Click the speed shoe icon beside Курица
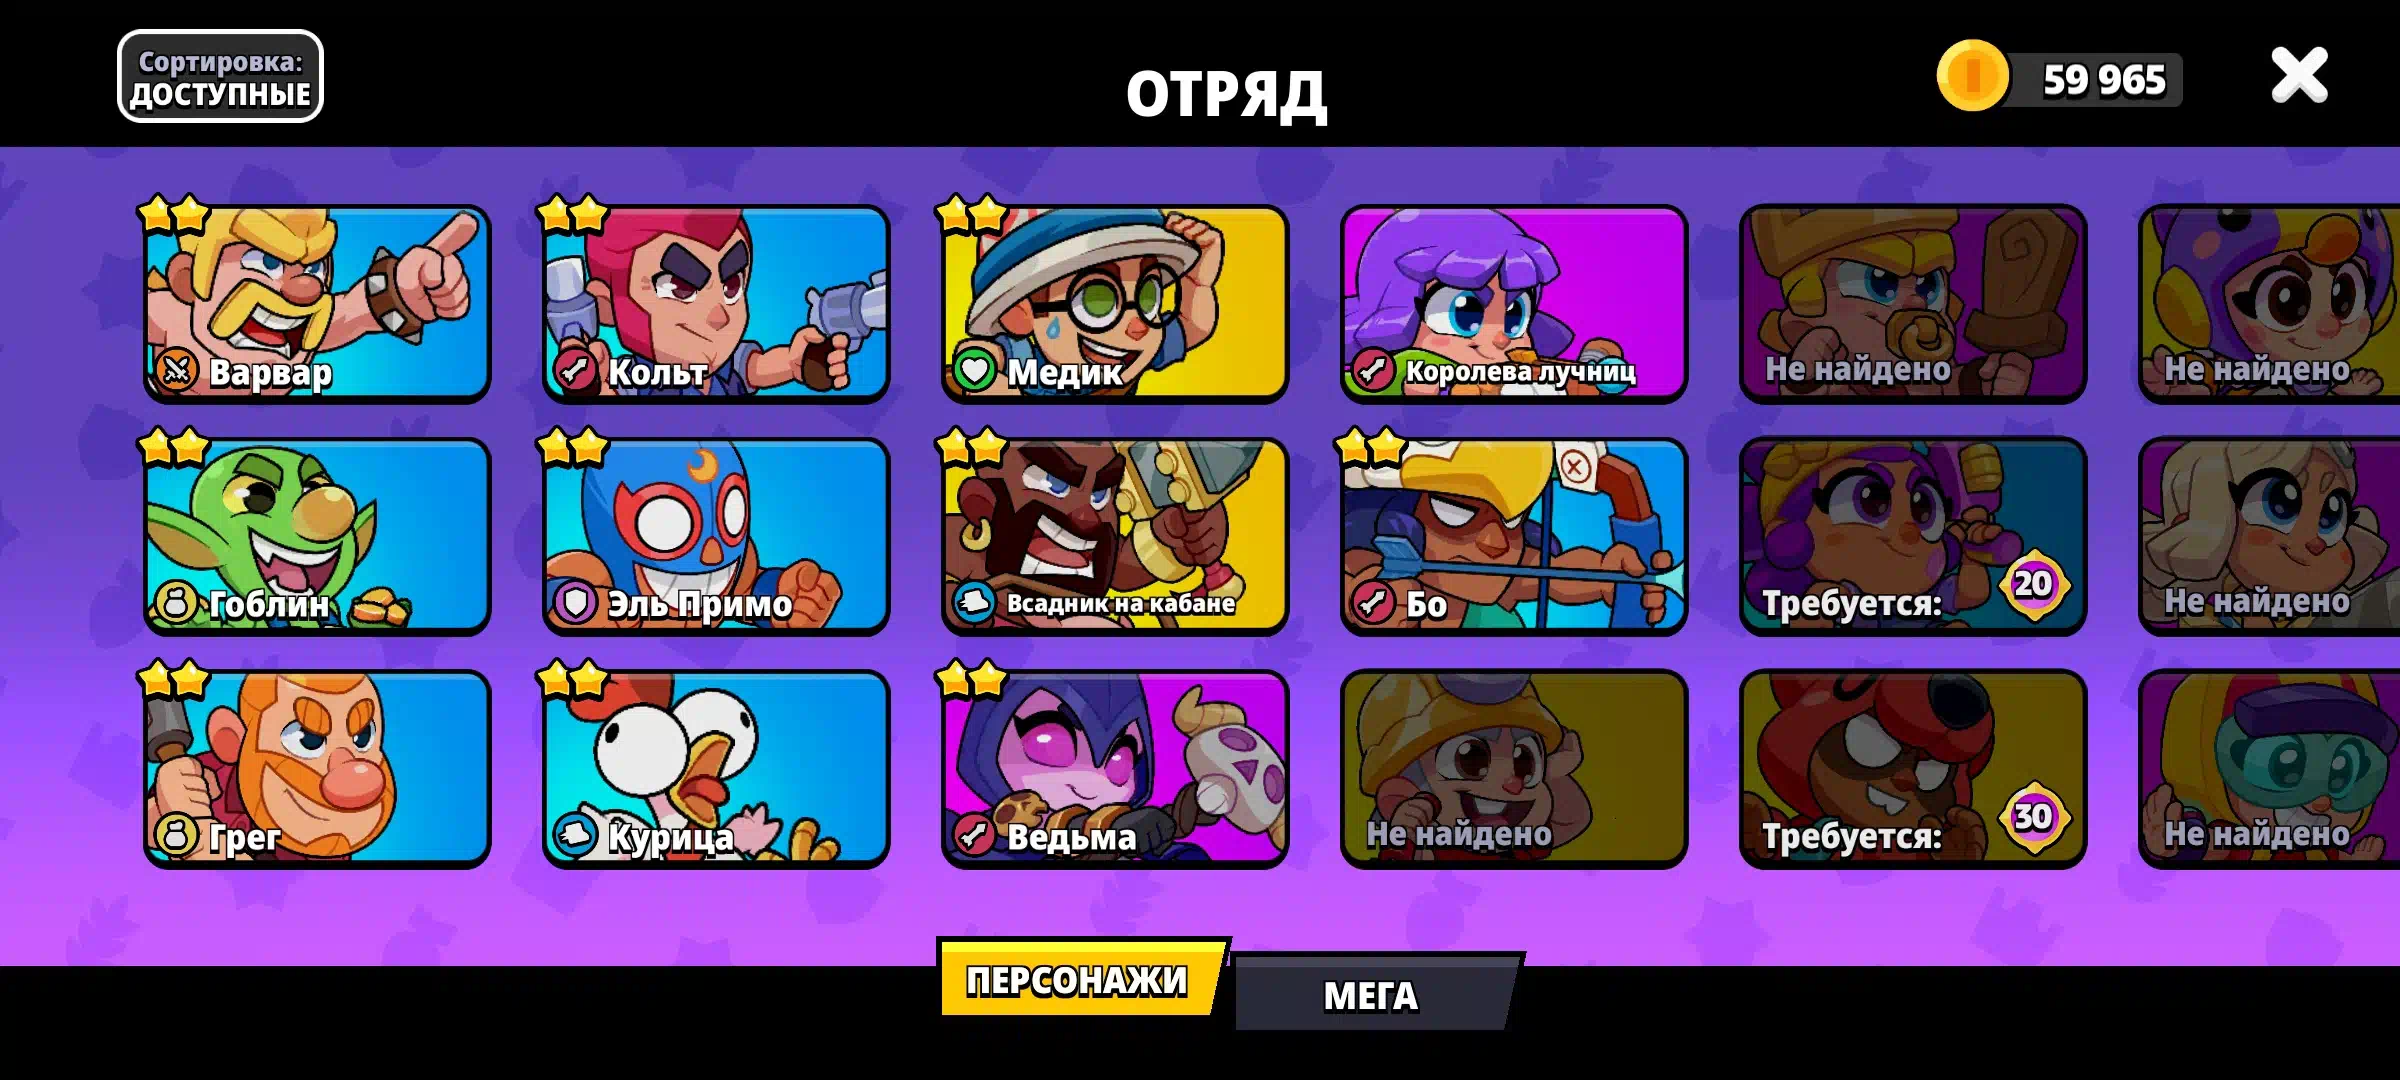The width and height of the screenshot is (2400, 1080). [575, 835]
